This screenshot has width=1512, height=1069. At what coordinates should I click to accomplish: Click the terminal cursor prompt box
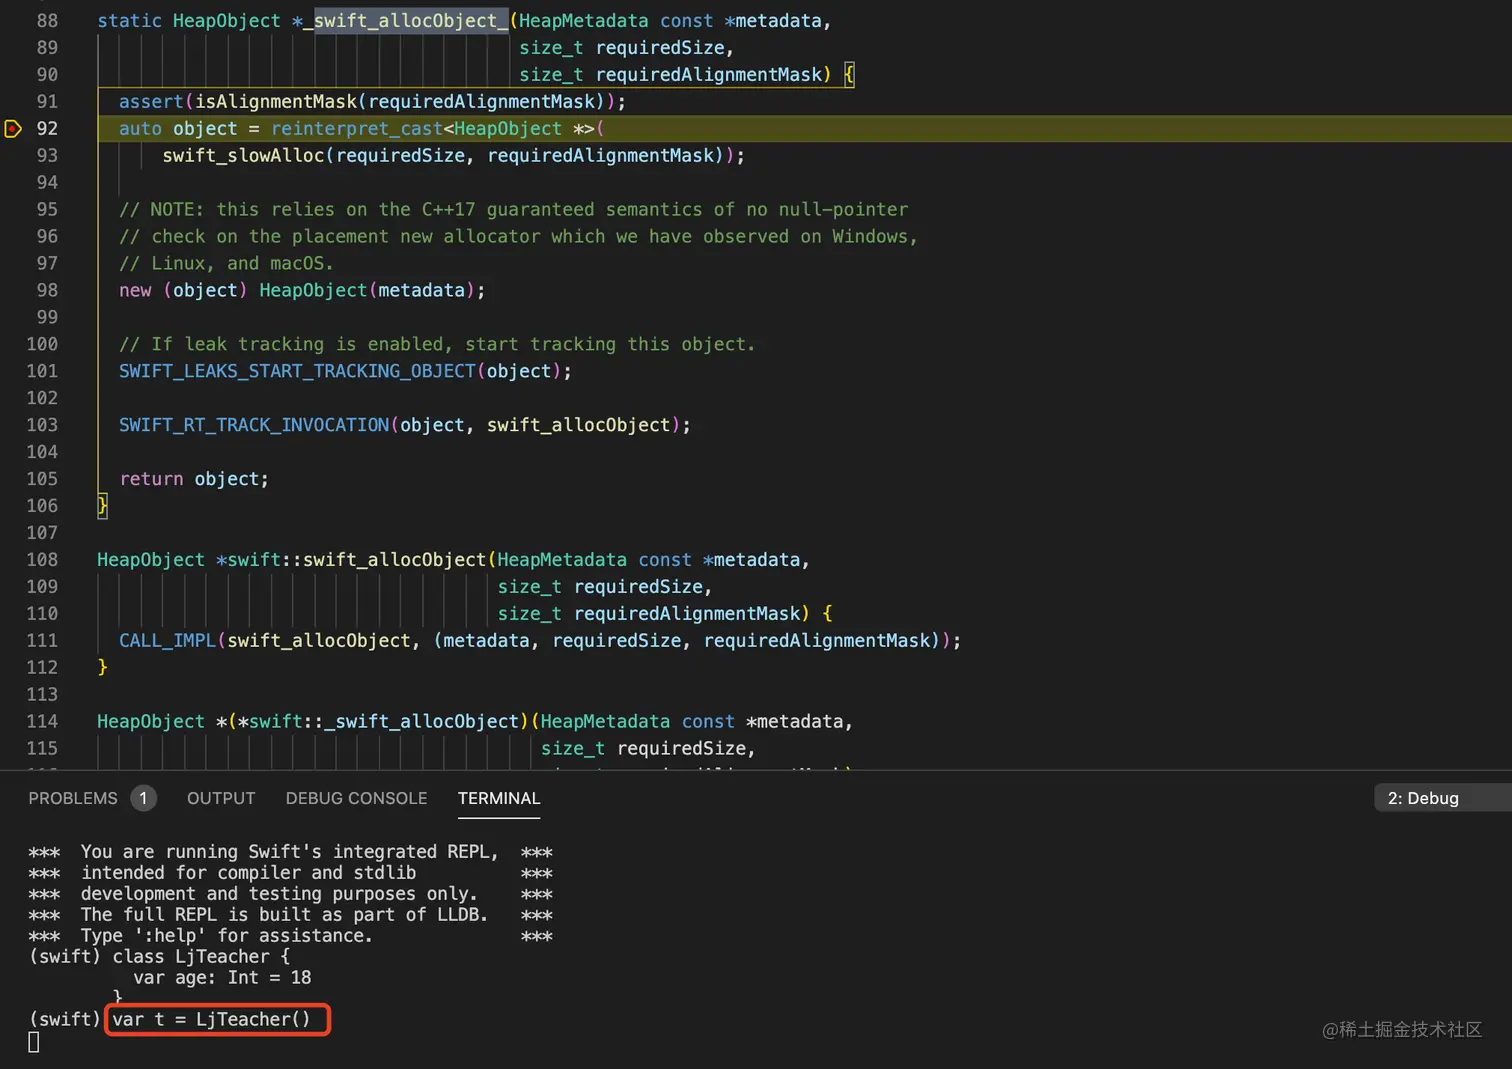pyautogui.click(x=34, y=1042)
